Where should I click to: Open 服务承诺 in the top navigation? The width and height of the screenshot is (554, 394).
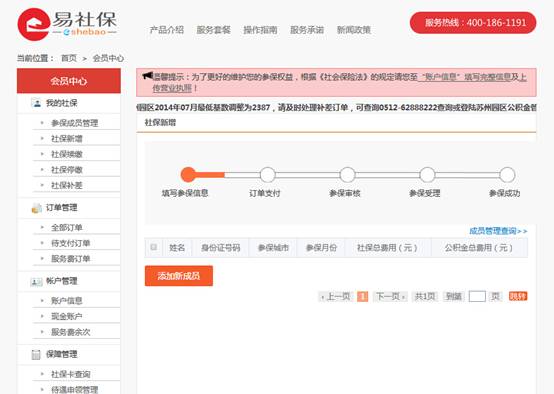pyautogui.click(x=307, y=30)
